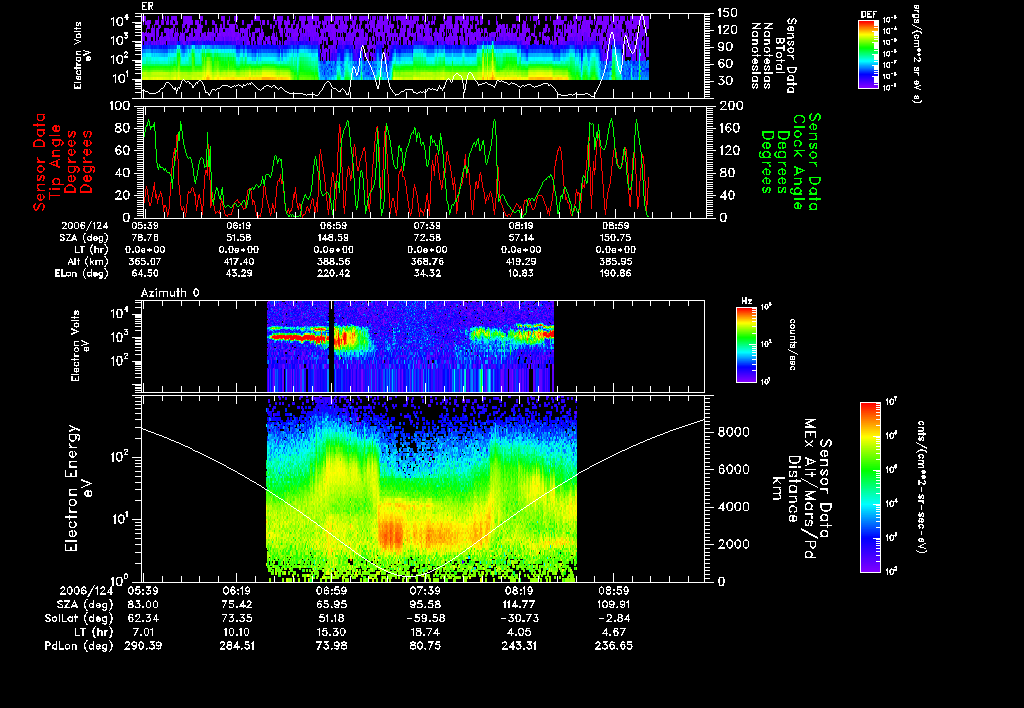Select PdLon value 73.98
1024x708 pixels.
[x=331, y=646]
